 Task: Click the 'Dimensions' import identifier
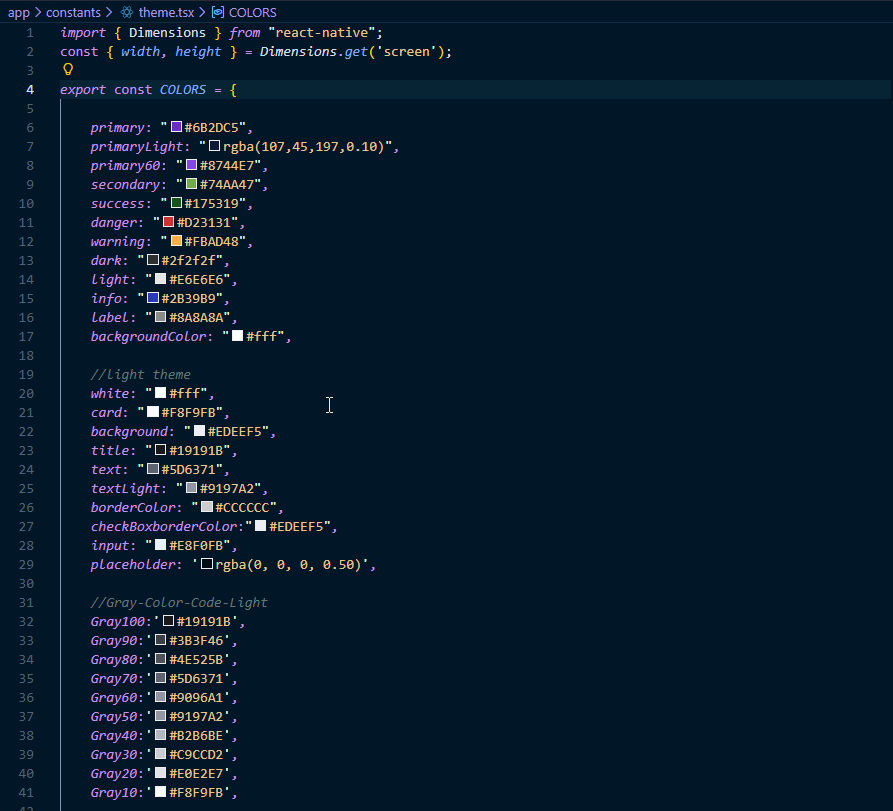167,33
